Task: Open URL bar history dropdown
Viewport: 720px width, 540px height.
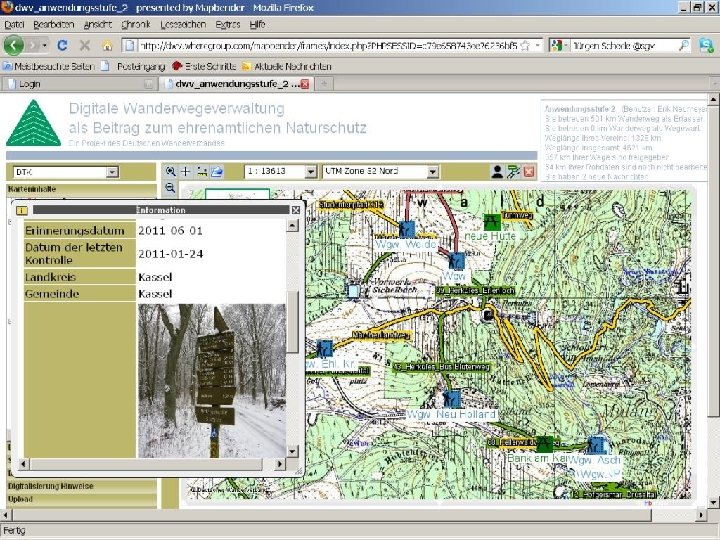Action: point(537,45)
